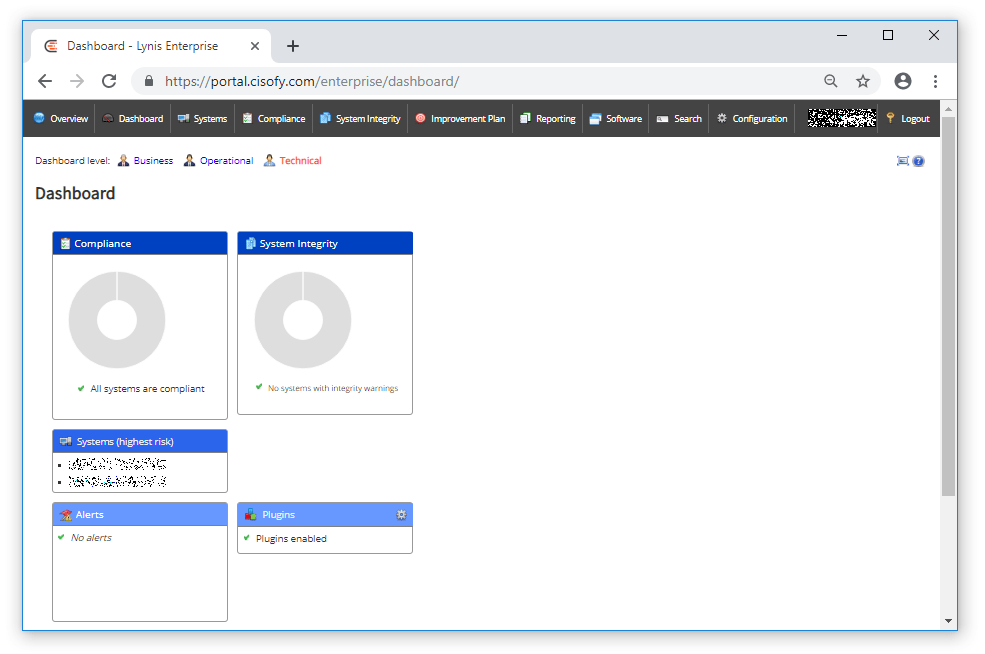
Task: View site info via padlock icon
Action: tap(149, 81)
